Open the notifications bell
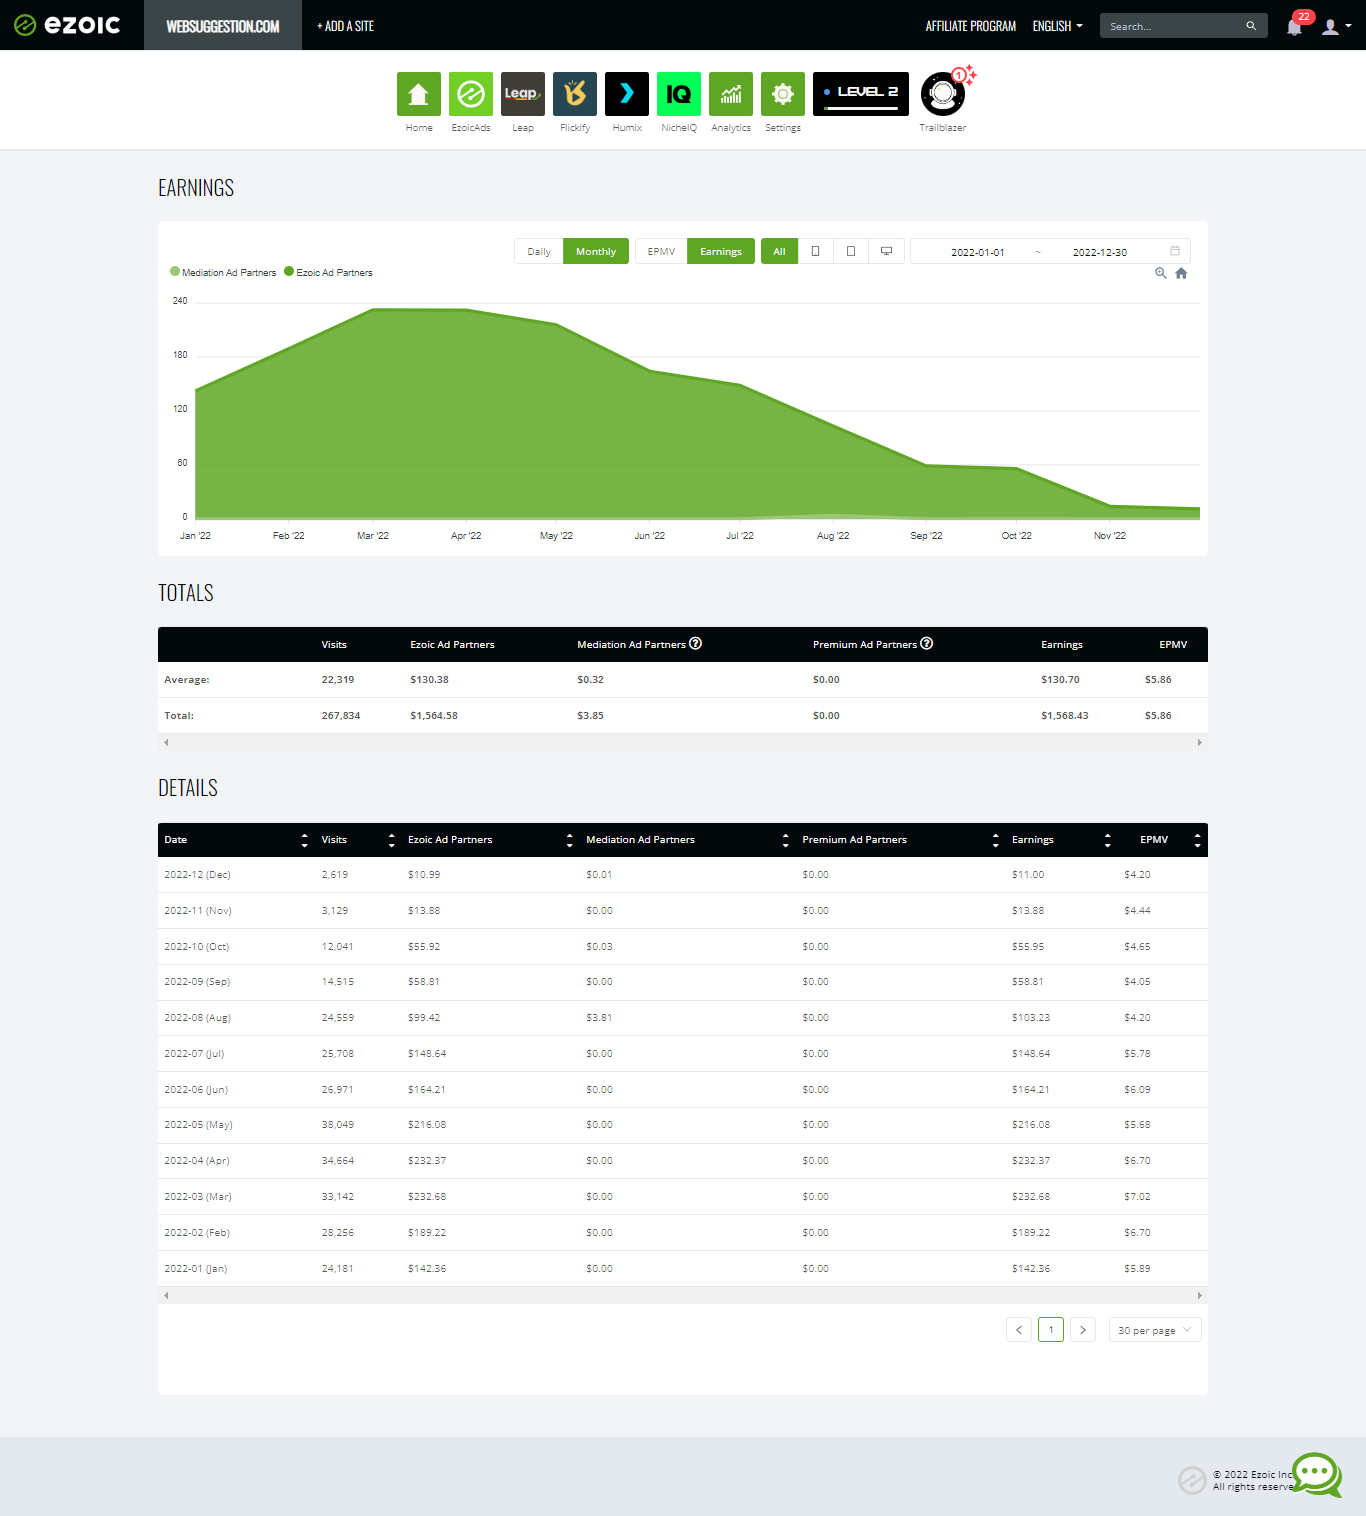The image size is (1366, 1516). [1295, 27]
